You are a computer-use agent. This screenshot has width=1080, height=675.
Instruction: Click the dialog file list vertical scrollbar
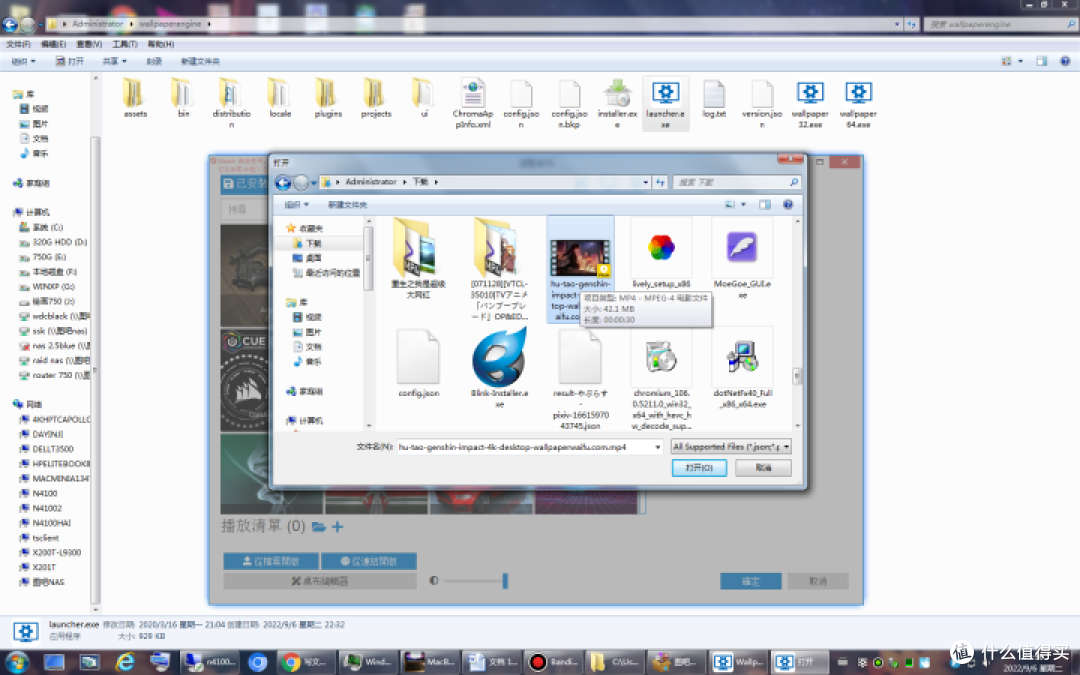coord(797,322)
